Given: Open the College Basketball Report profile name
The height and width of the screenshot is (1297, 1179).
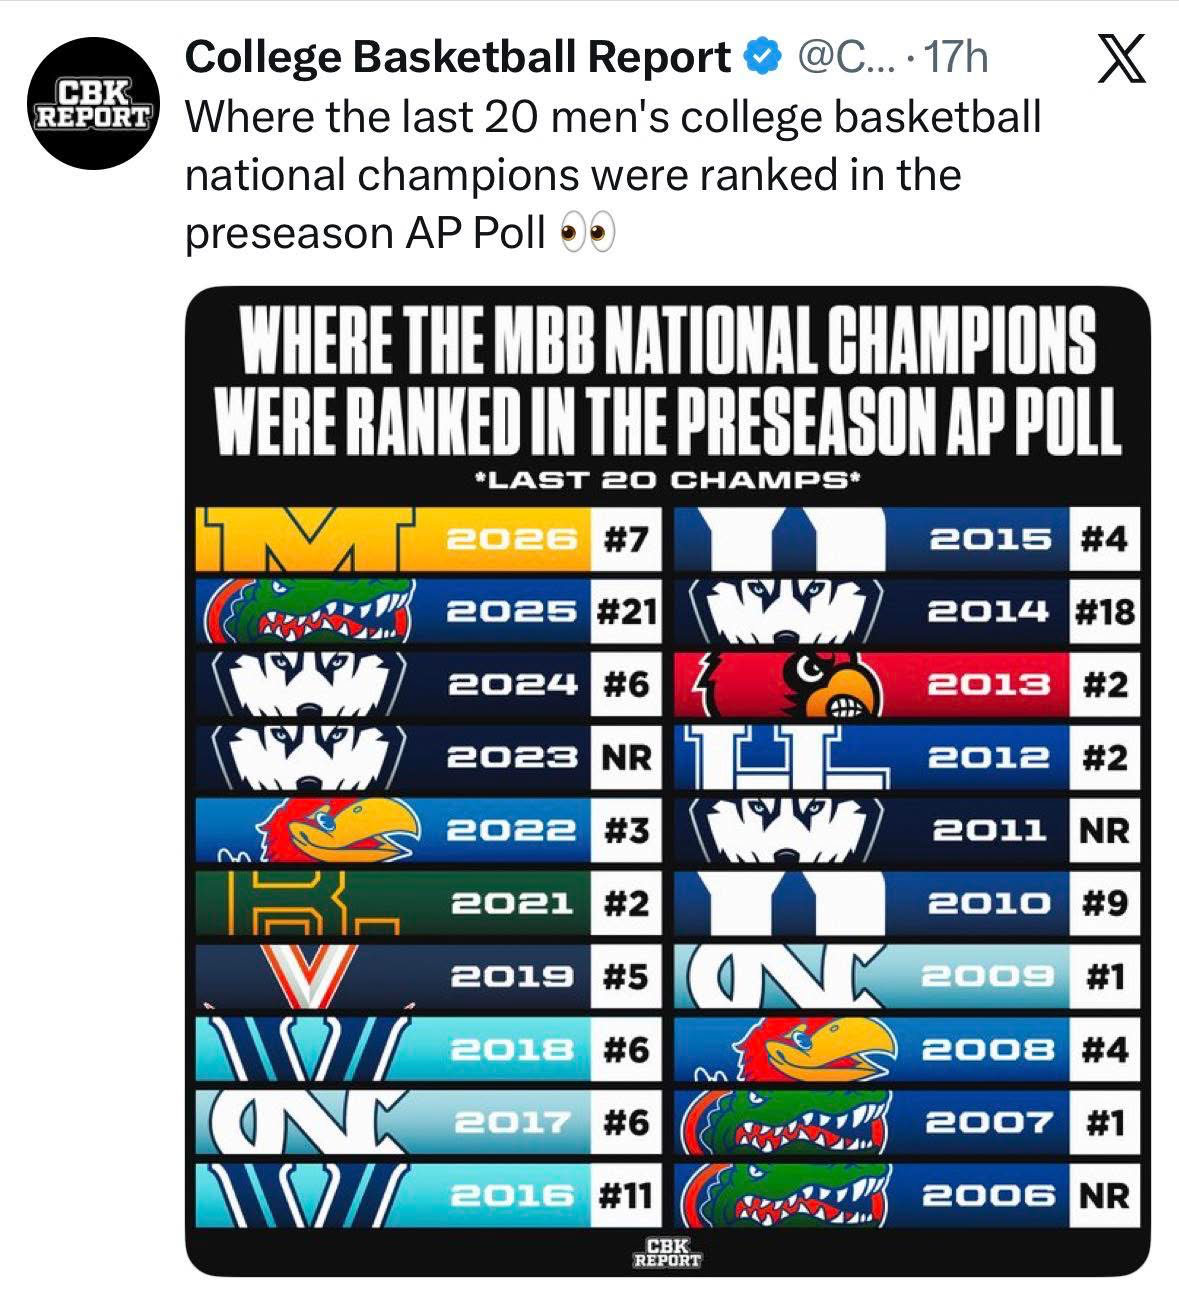Looking at the screenshot, I should coord(458,58).
